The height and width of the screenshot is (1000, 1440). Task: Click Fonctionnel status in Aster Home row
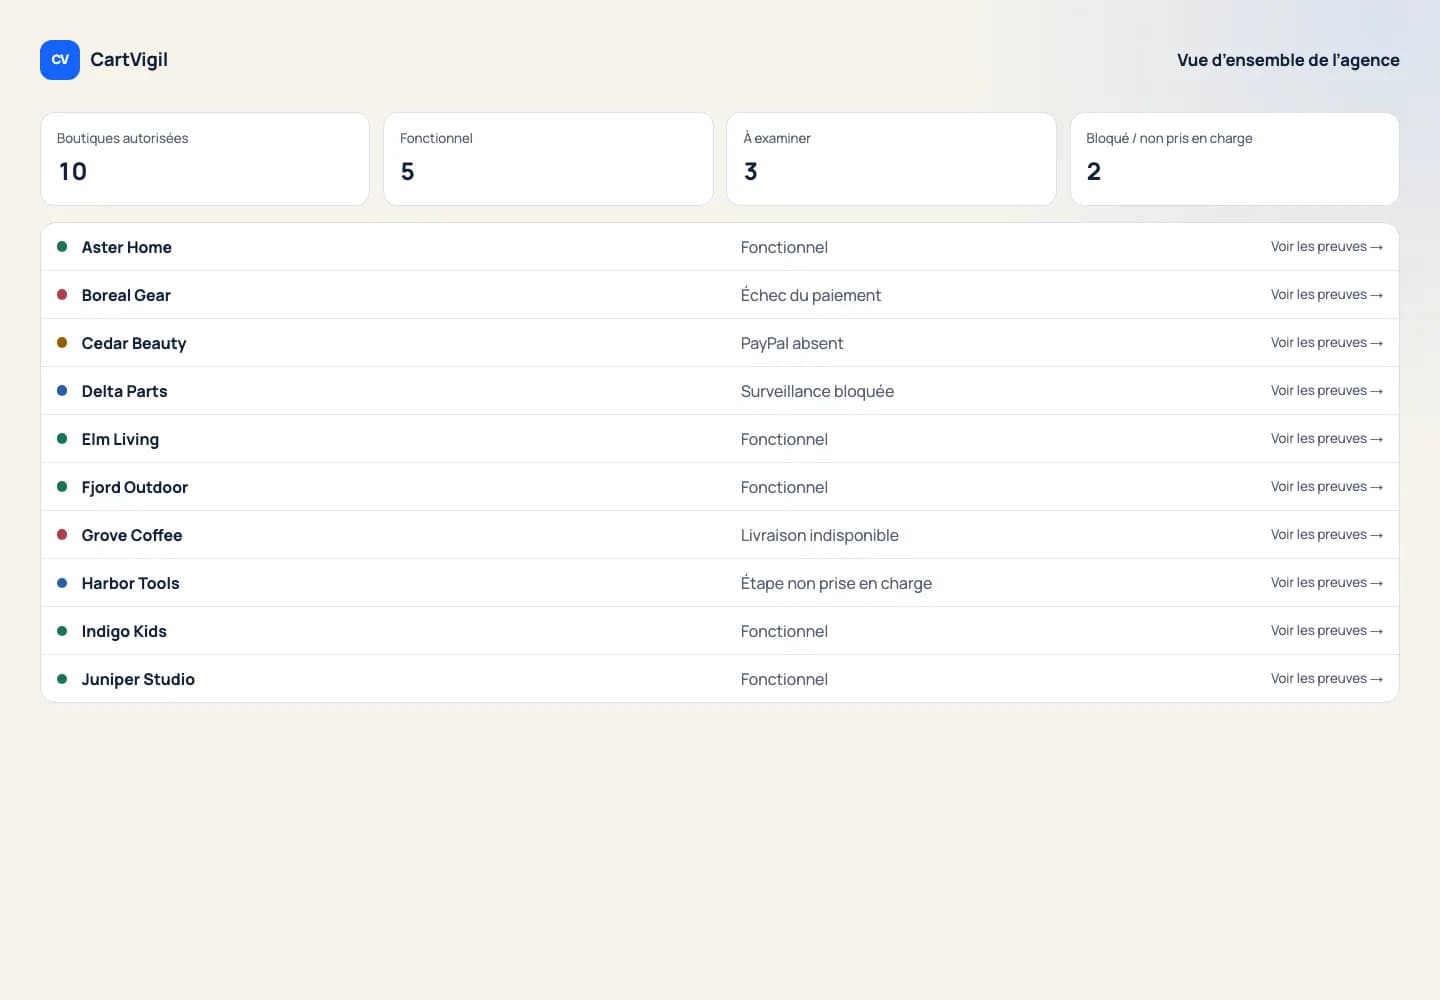click(784, 247)
